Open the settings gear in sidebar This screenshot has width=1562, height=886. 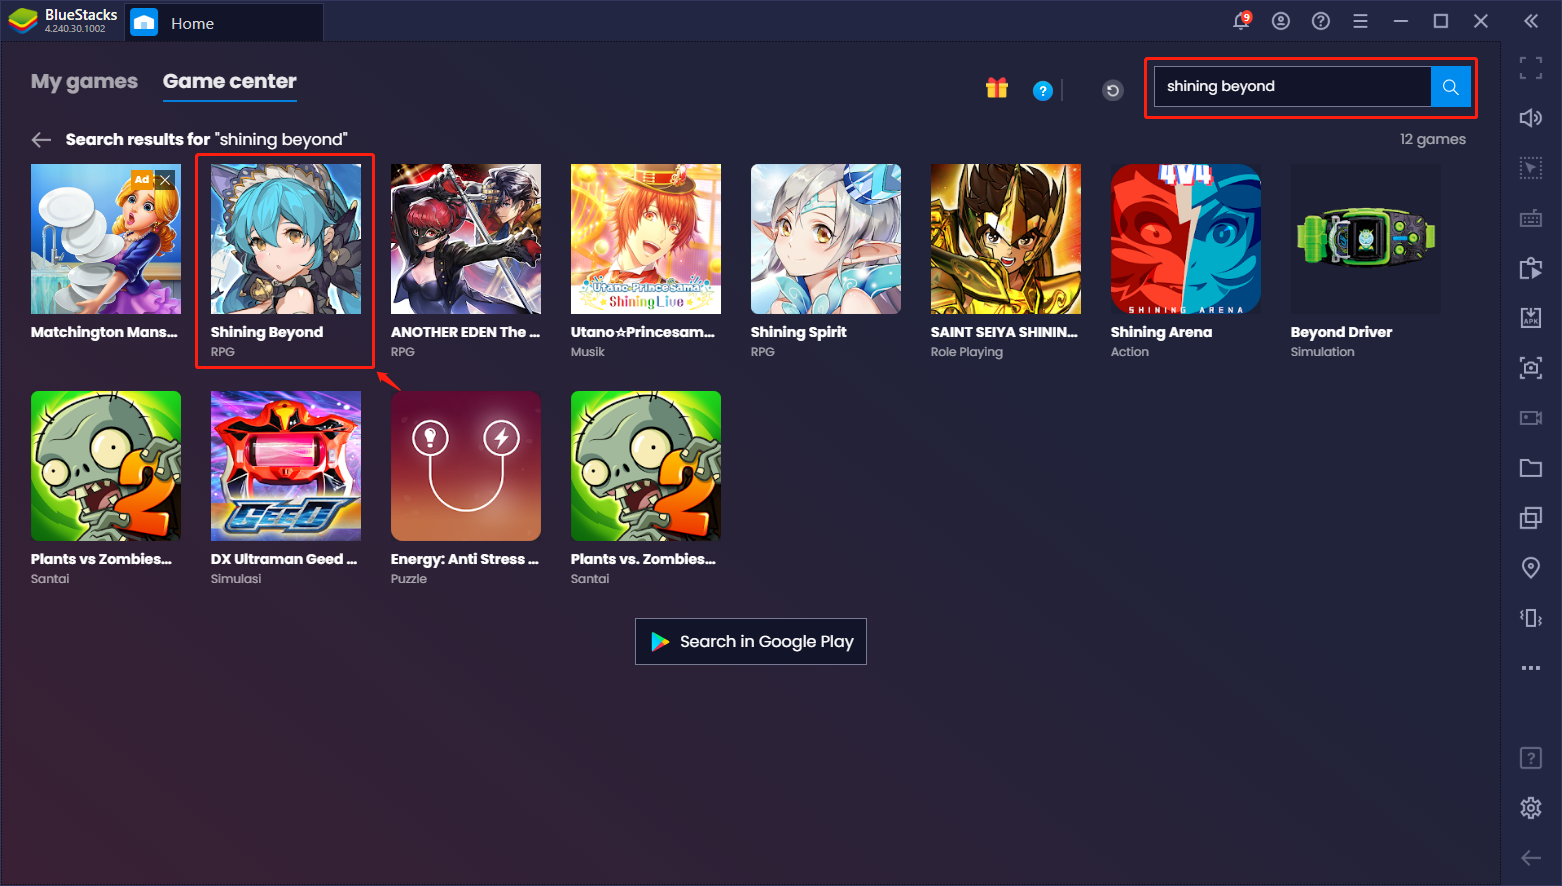[1531, 808]
